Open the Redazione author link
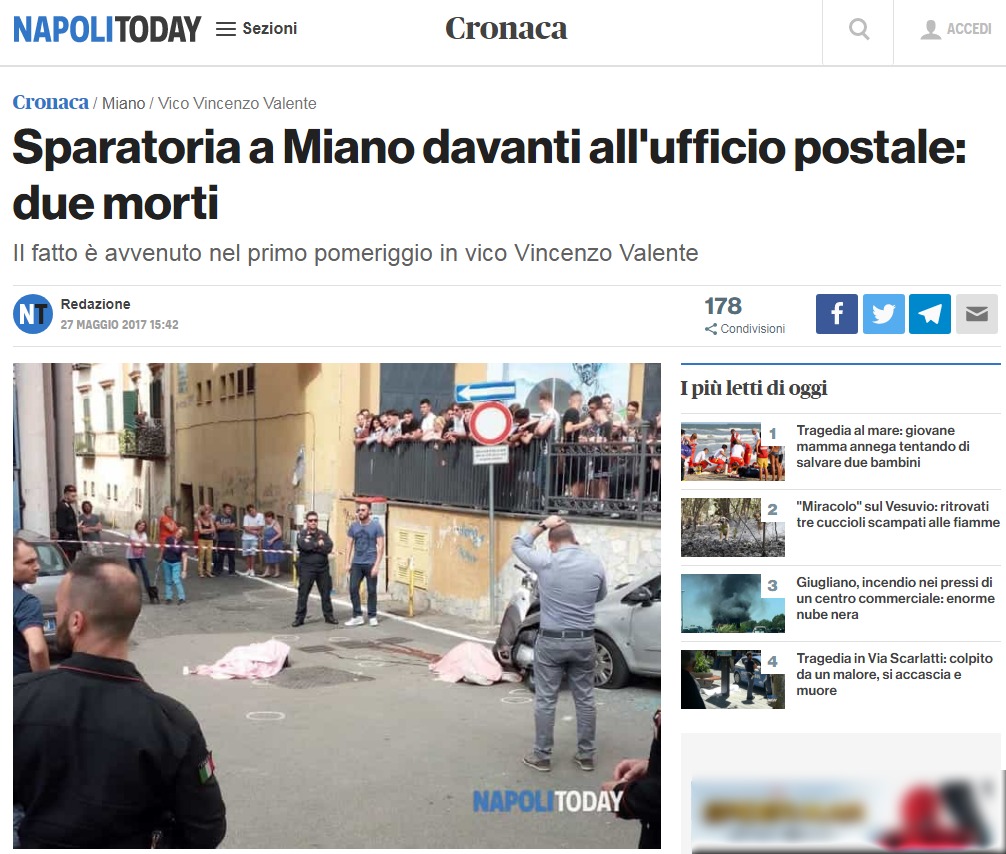This screenshot has height=854, width=1006. pos(96,304)
